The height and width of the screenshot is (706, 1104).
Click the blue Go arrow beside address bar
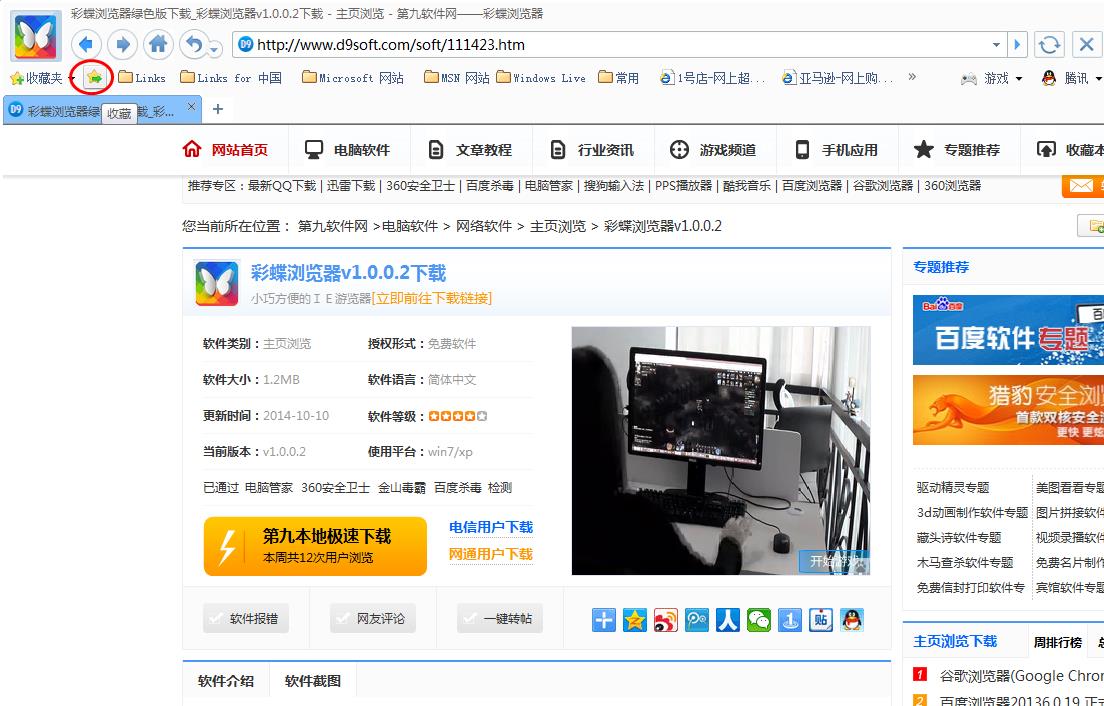click(1017, 45)
